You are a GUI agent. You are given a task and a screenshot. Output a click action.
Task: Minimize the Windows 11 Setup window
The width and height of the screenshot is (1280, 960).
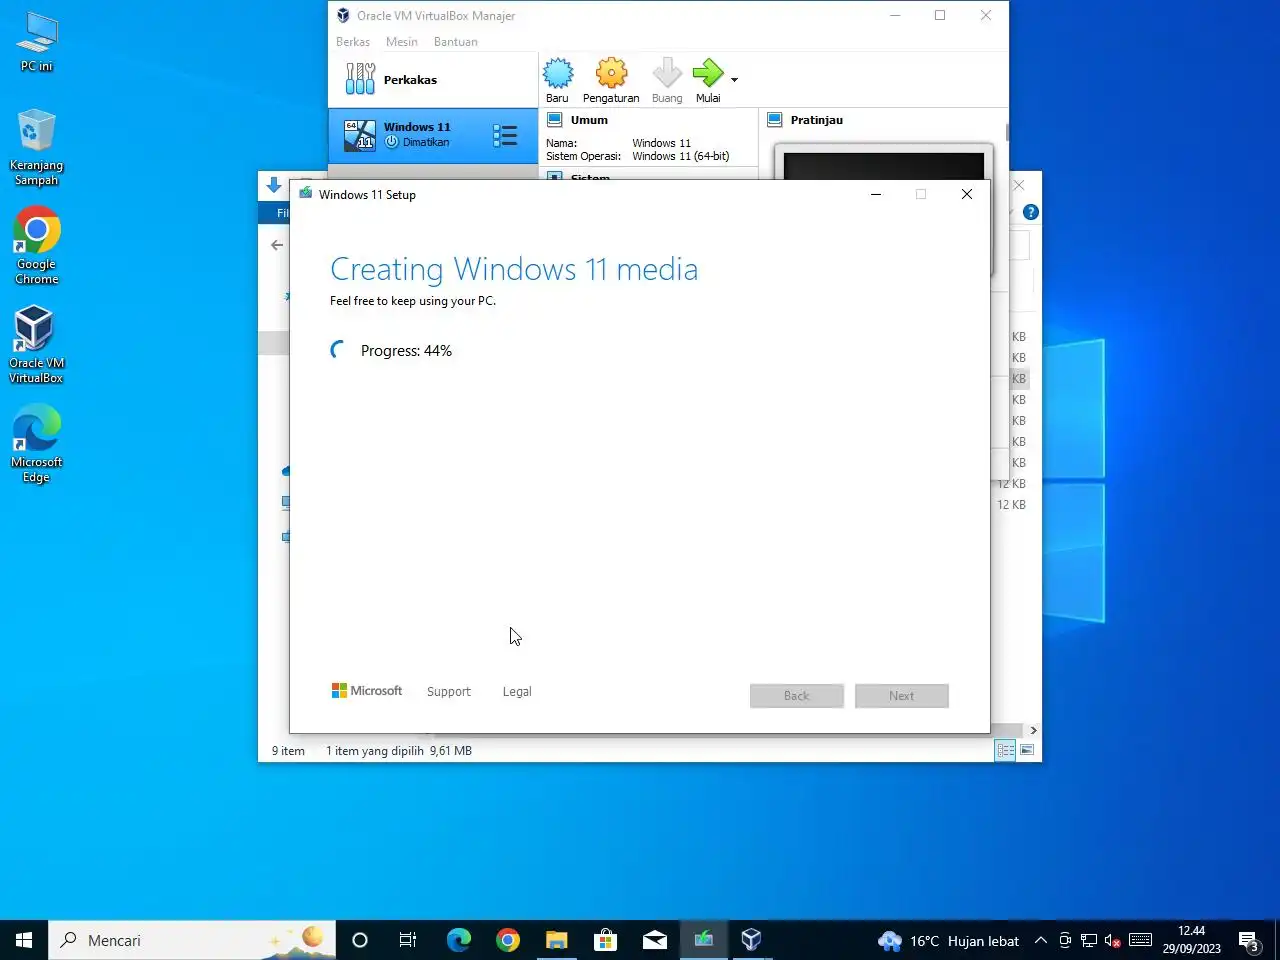(x=876, y=194)
